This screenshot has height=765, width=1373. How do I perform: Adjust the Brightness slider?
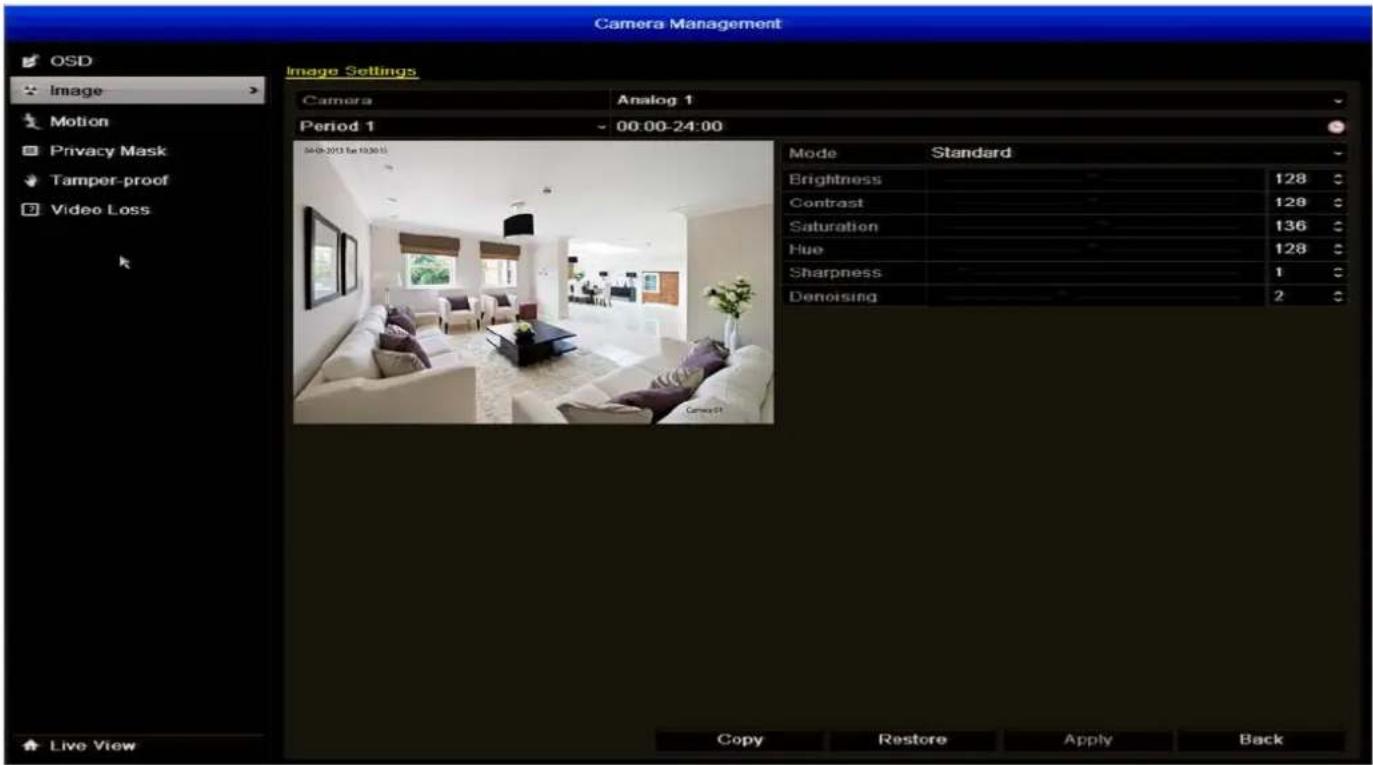tap(1095, 178)
